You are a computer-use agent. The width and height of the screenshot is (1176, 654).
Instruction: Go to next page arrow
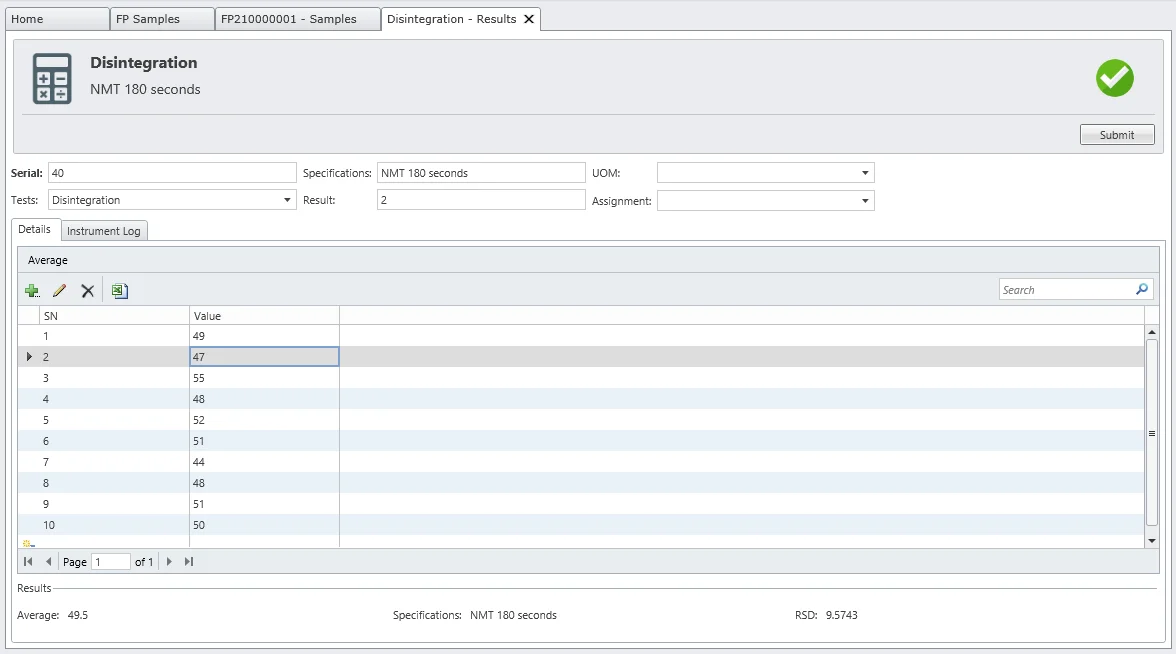pyautogui.click(x=169, y=562)
